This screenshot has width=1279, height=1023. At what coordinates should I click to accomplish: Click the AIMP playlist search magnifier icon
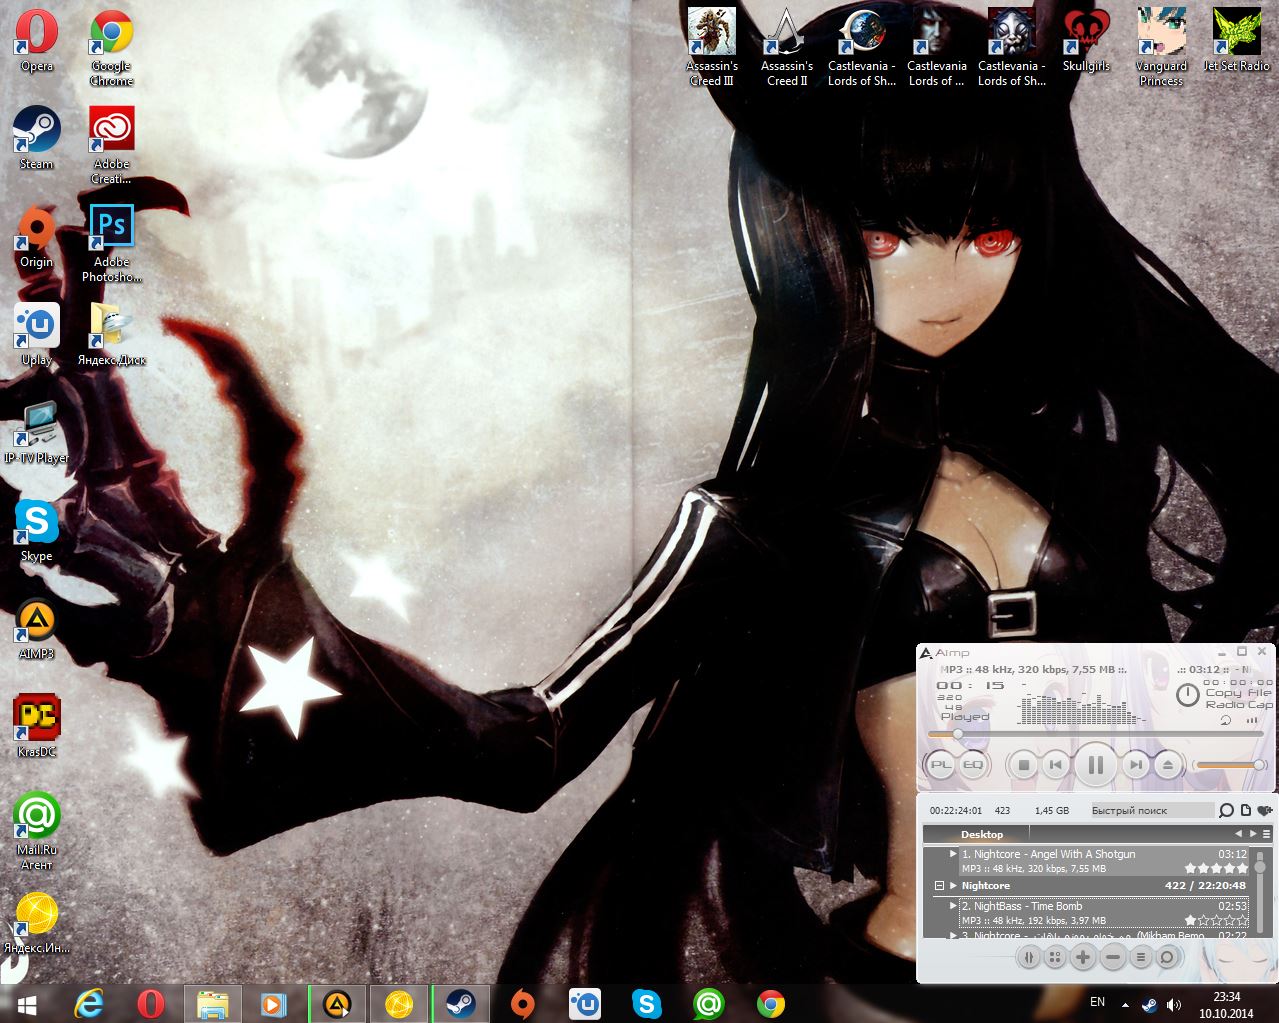tap(1226, 810)
